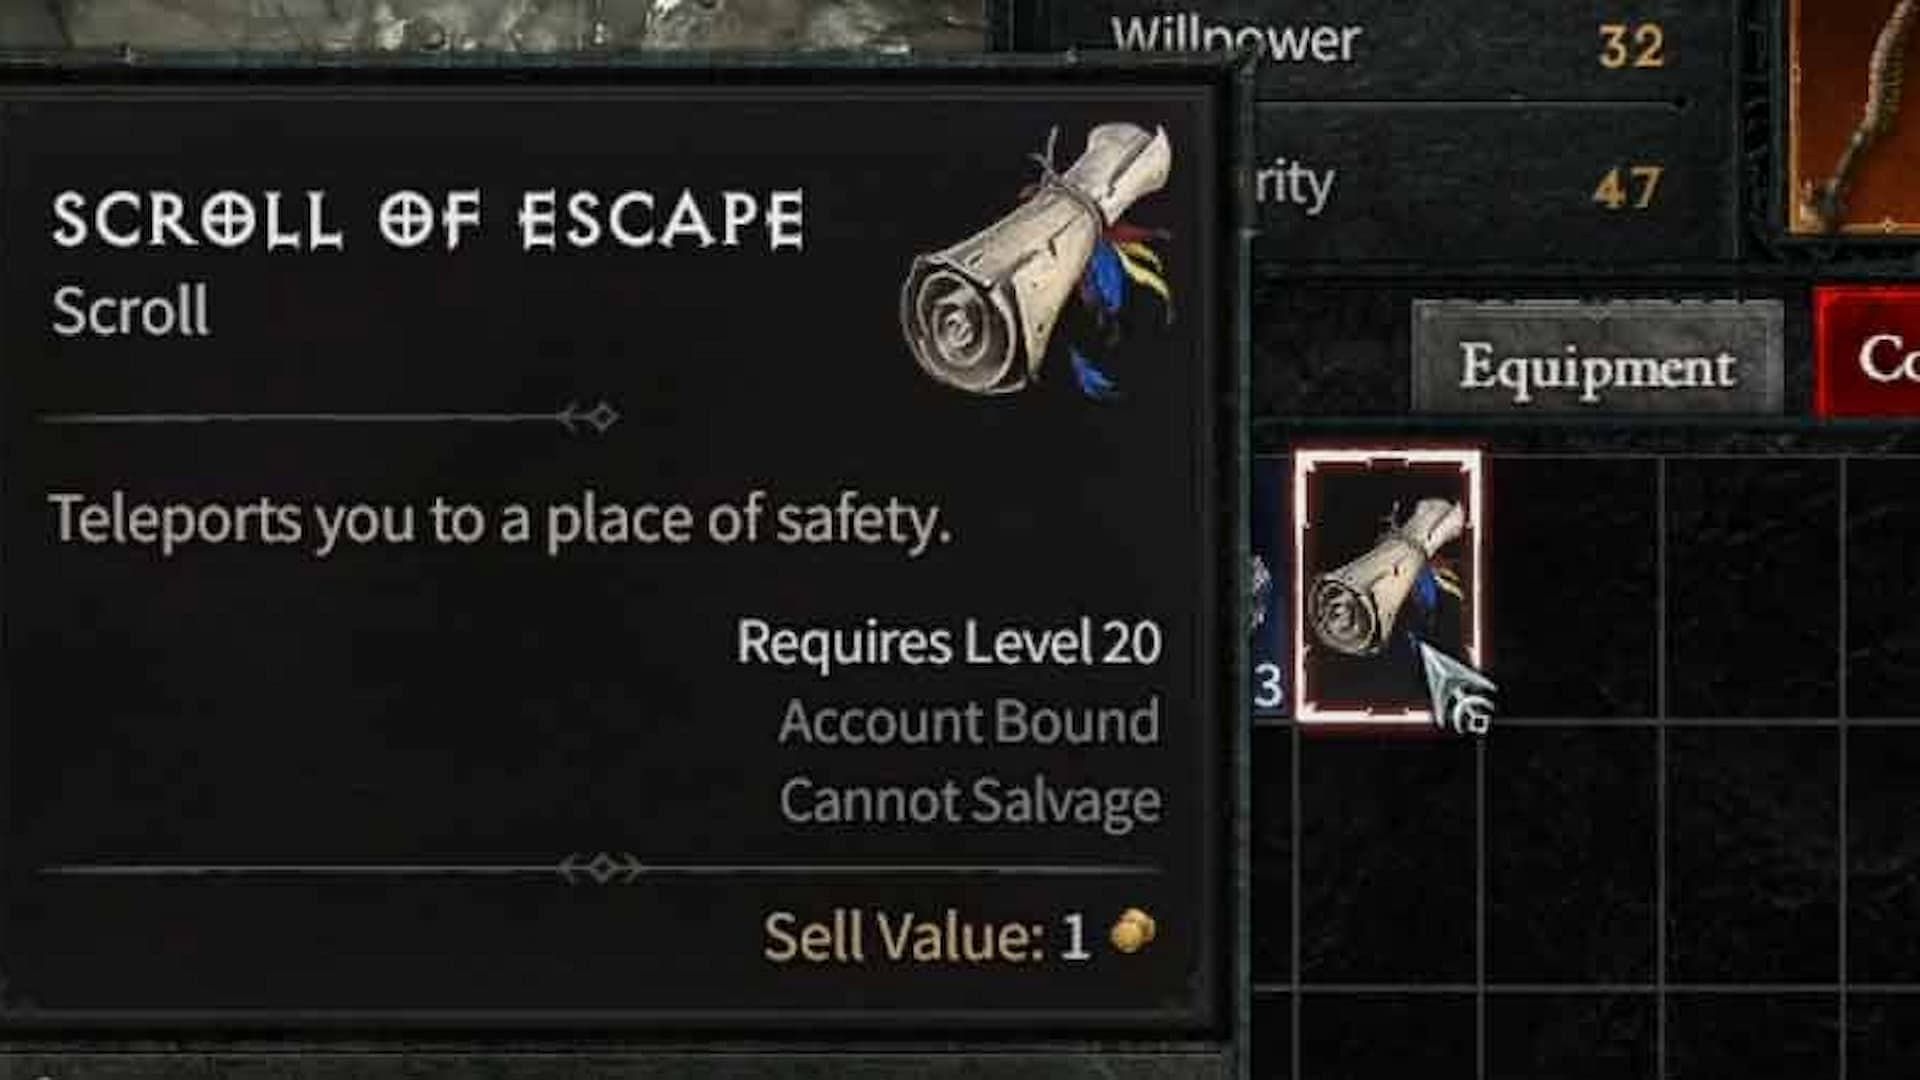Click the Scroll of Escape title text
1920x1080 pixels.
click(x=428, y=220)
